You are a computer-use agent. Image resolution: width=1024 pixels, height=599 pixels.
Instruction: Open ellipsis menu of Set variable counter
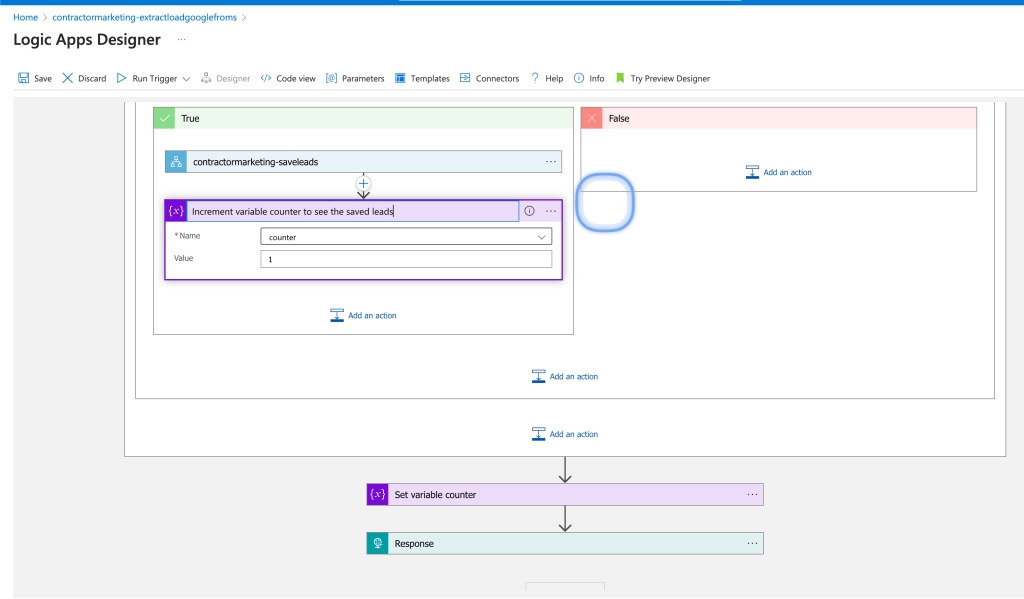pos(752,494)
